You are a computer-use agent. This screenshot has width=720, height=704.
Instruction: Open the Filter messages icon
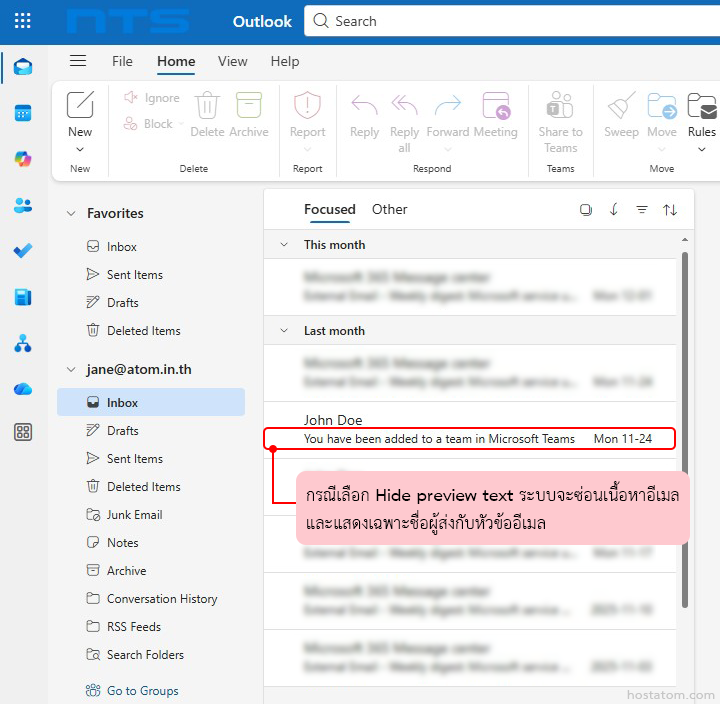click(641, 210)
